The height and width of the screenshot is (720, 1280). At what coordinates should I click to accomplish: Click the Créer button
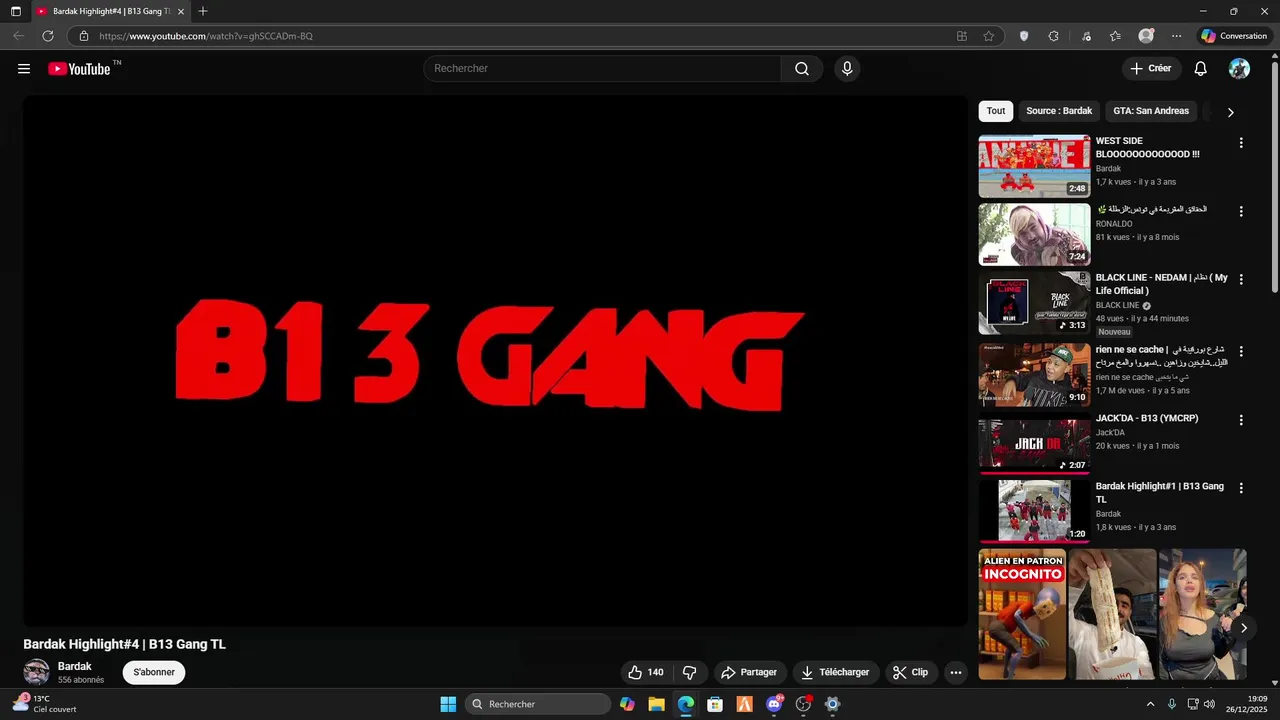coord(1151,69)
